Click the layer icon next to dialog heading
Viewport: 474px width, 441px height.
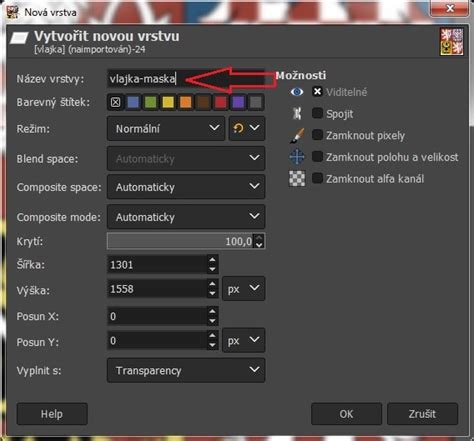tap(19, 38)
